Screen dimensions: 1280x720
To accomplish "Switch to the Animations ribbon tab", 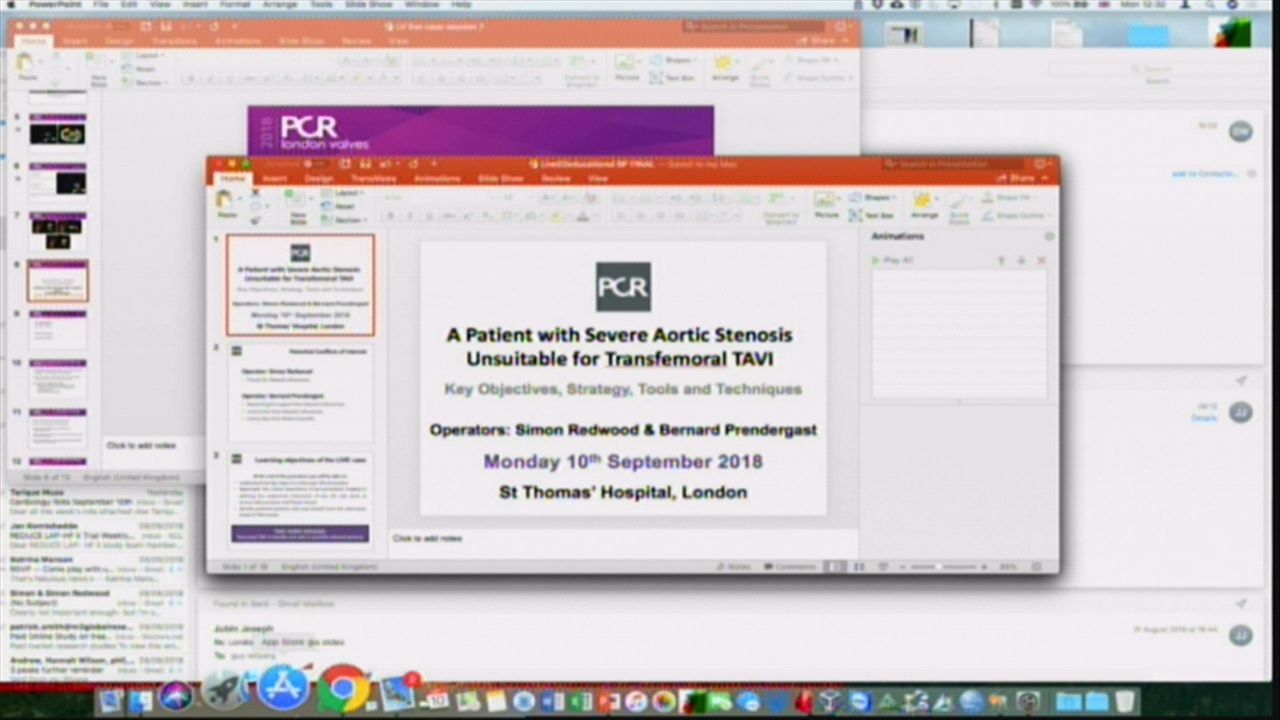I will tap(437, 178).
